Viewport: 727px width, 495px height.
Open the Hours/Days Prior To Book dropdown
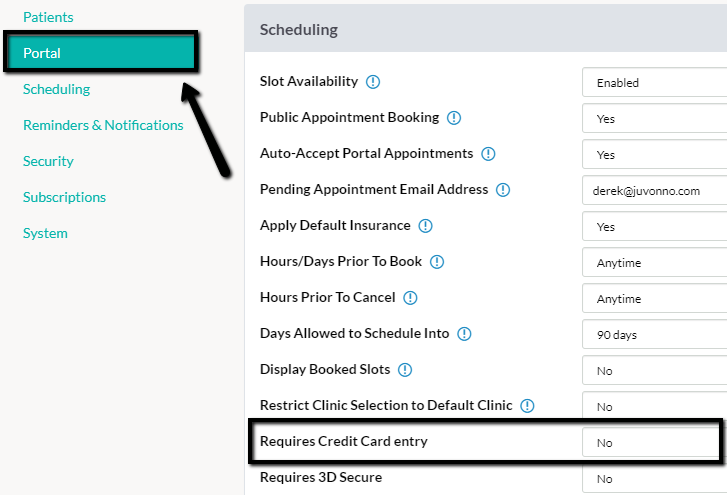(x=655, y=262)
